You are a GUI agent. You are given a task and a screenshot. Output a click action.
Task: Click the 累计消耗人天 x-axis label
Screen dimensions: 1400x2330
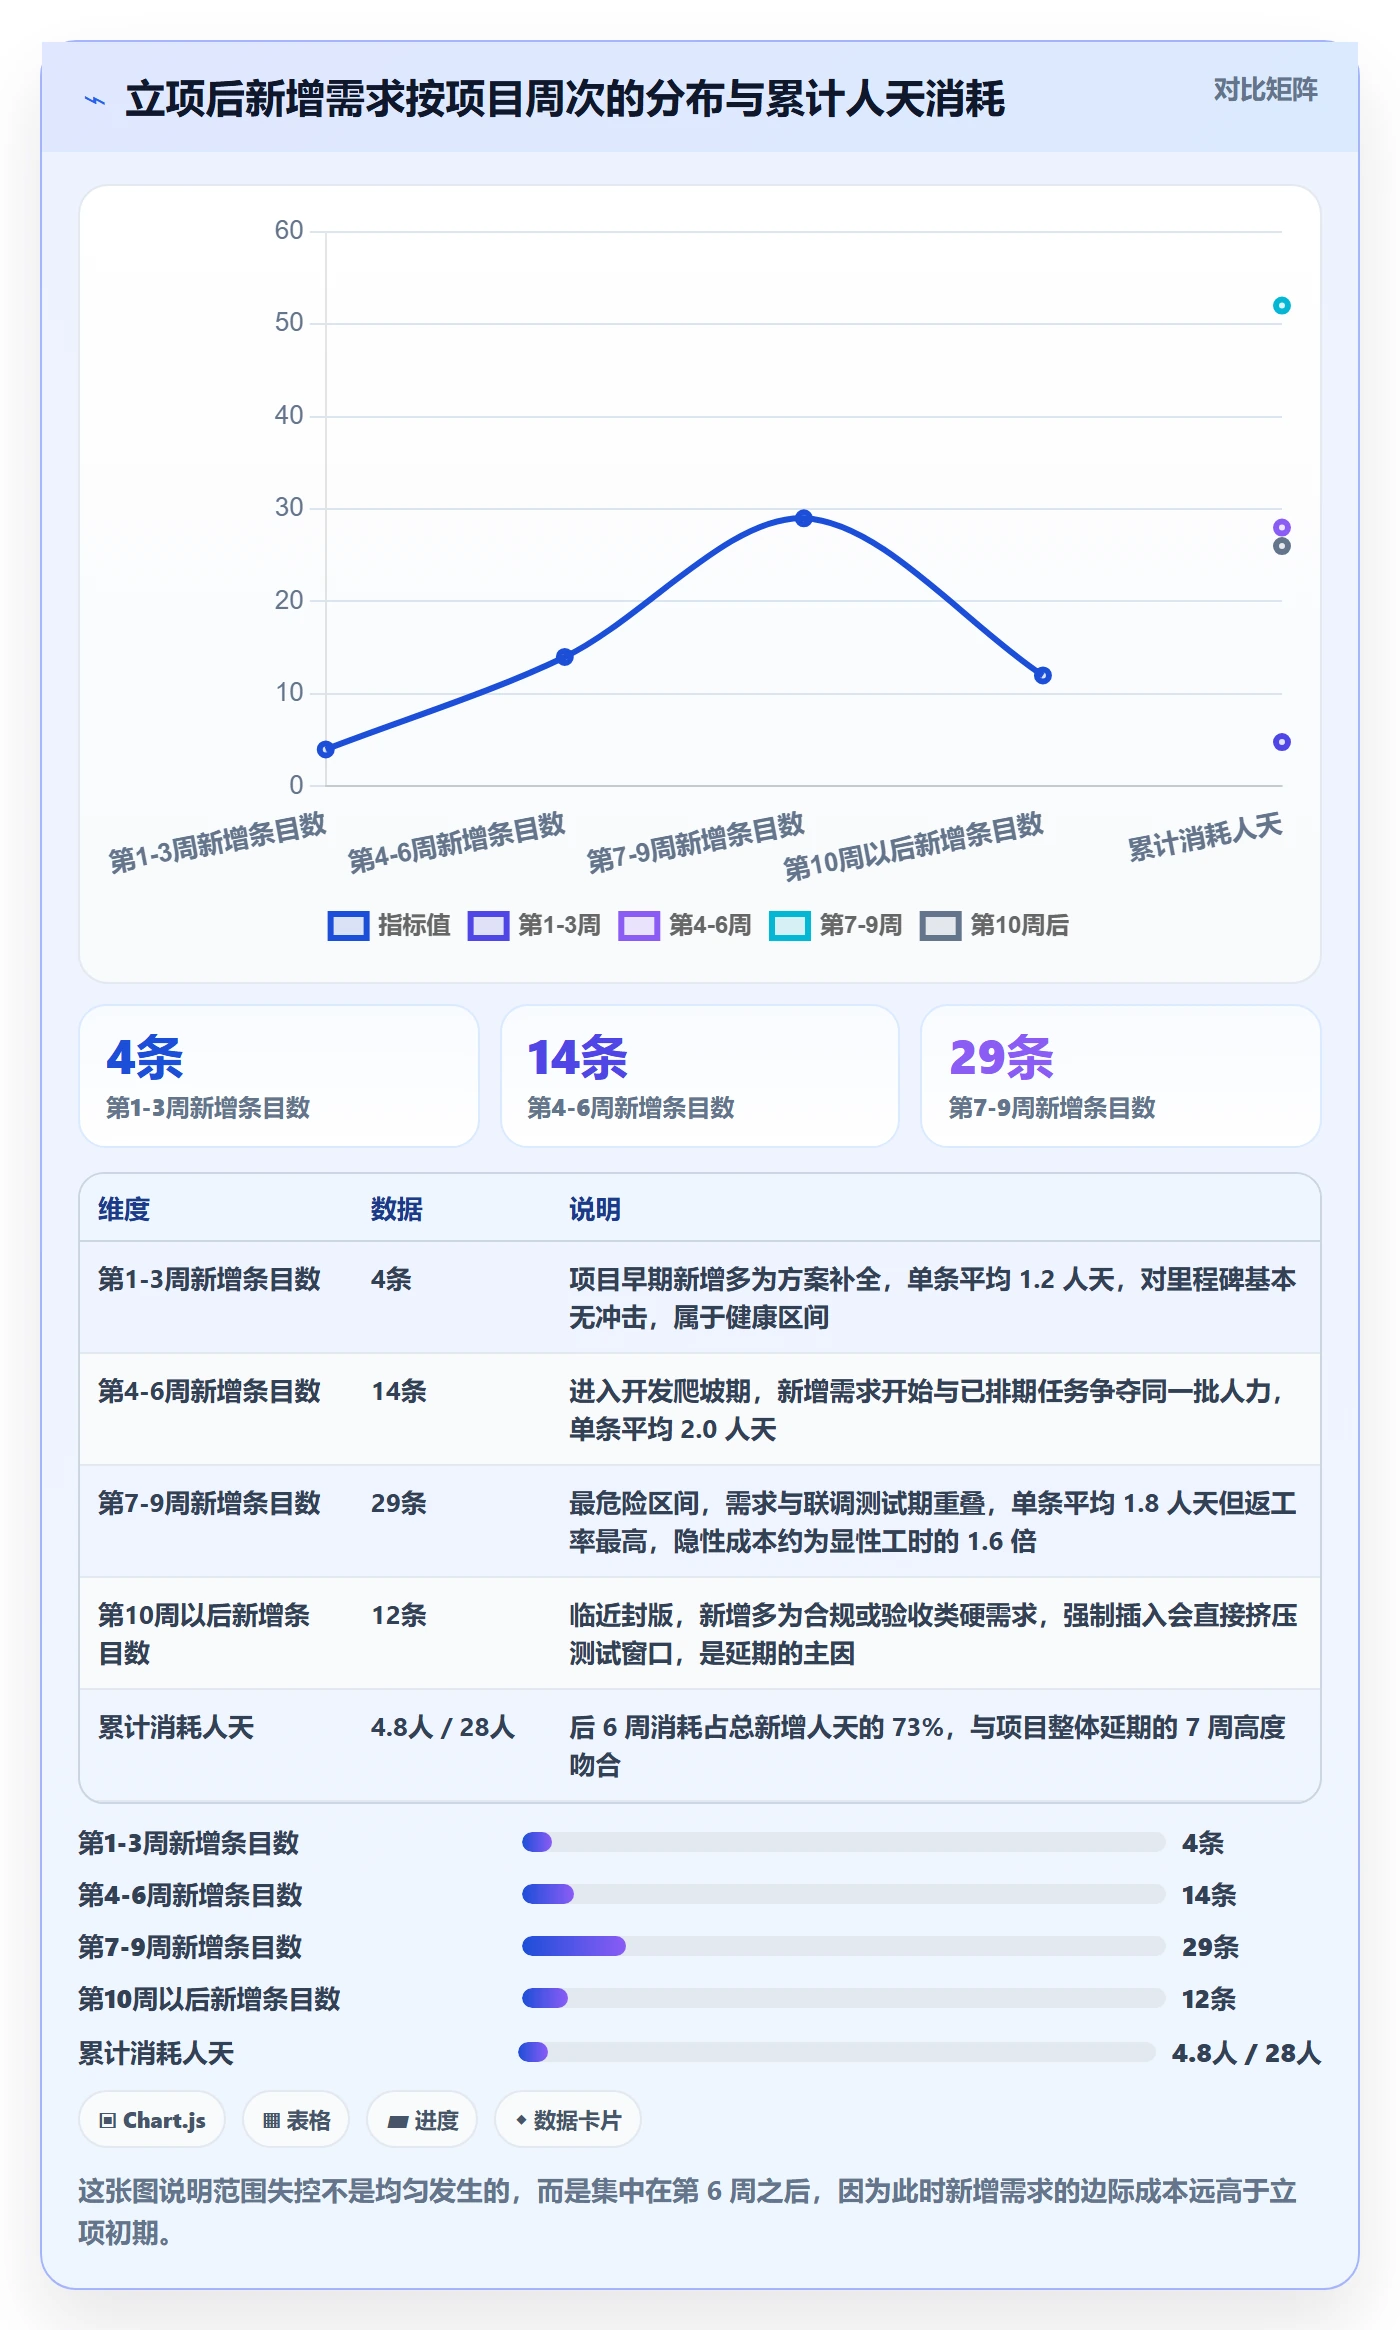(x=1205, y=837)
